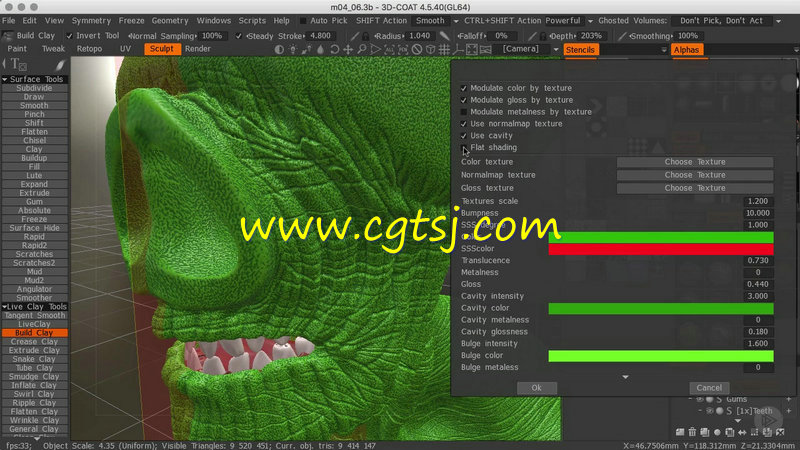Open the SHIFT Action Smooth dropdown
800x450 pixels.
point(456,21)
